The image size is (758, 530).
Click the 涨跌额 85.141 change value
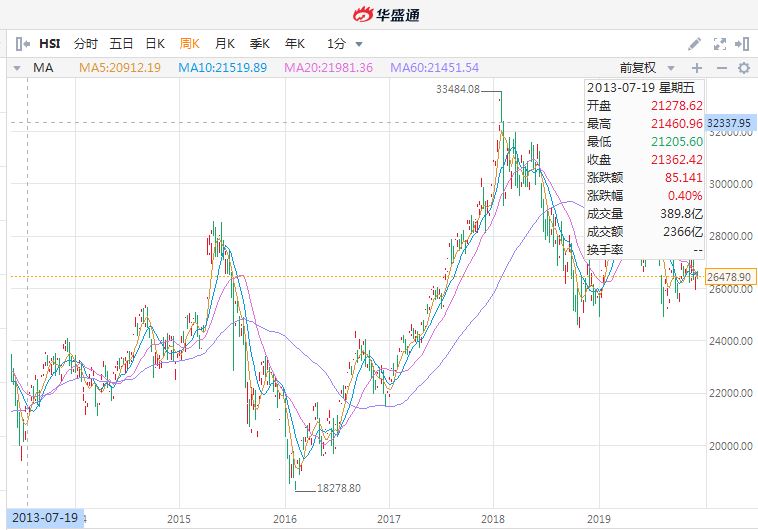[x=683, y=177]
